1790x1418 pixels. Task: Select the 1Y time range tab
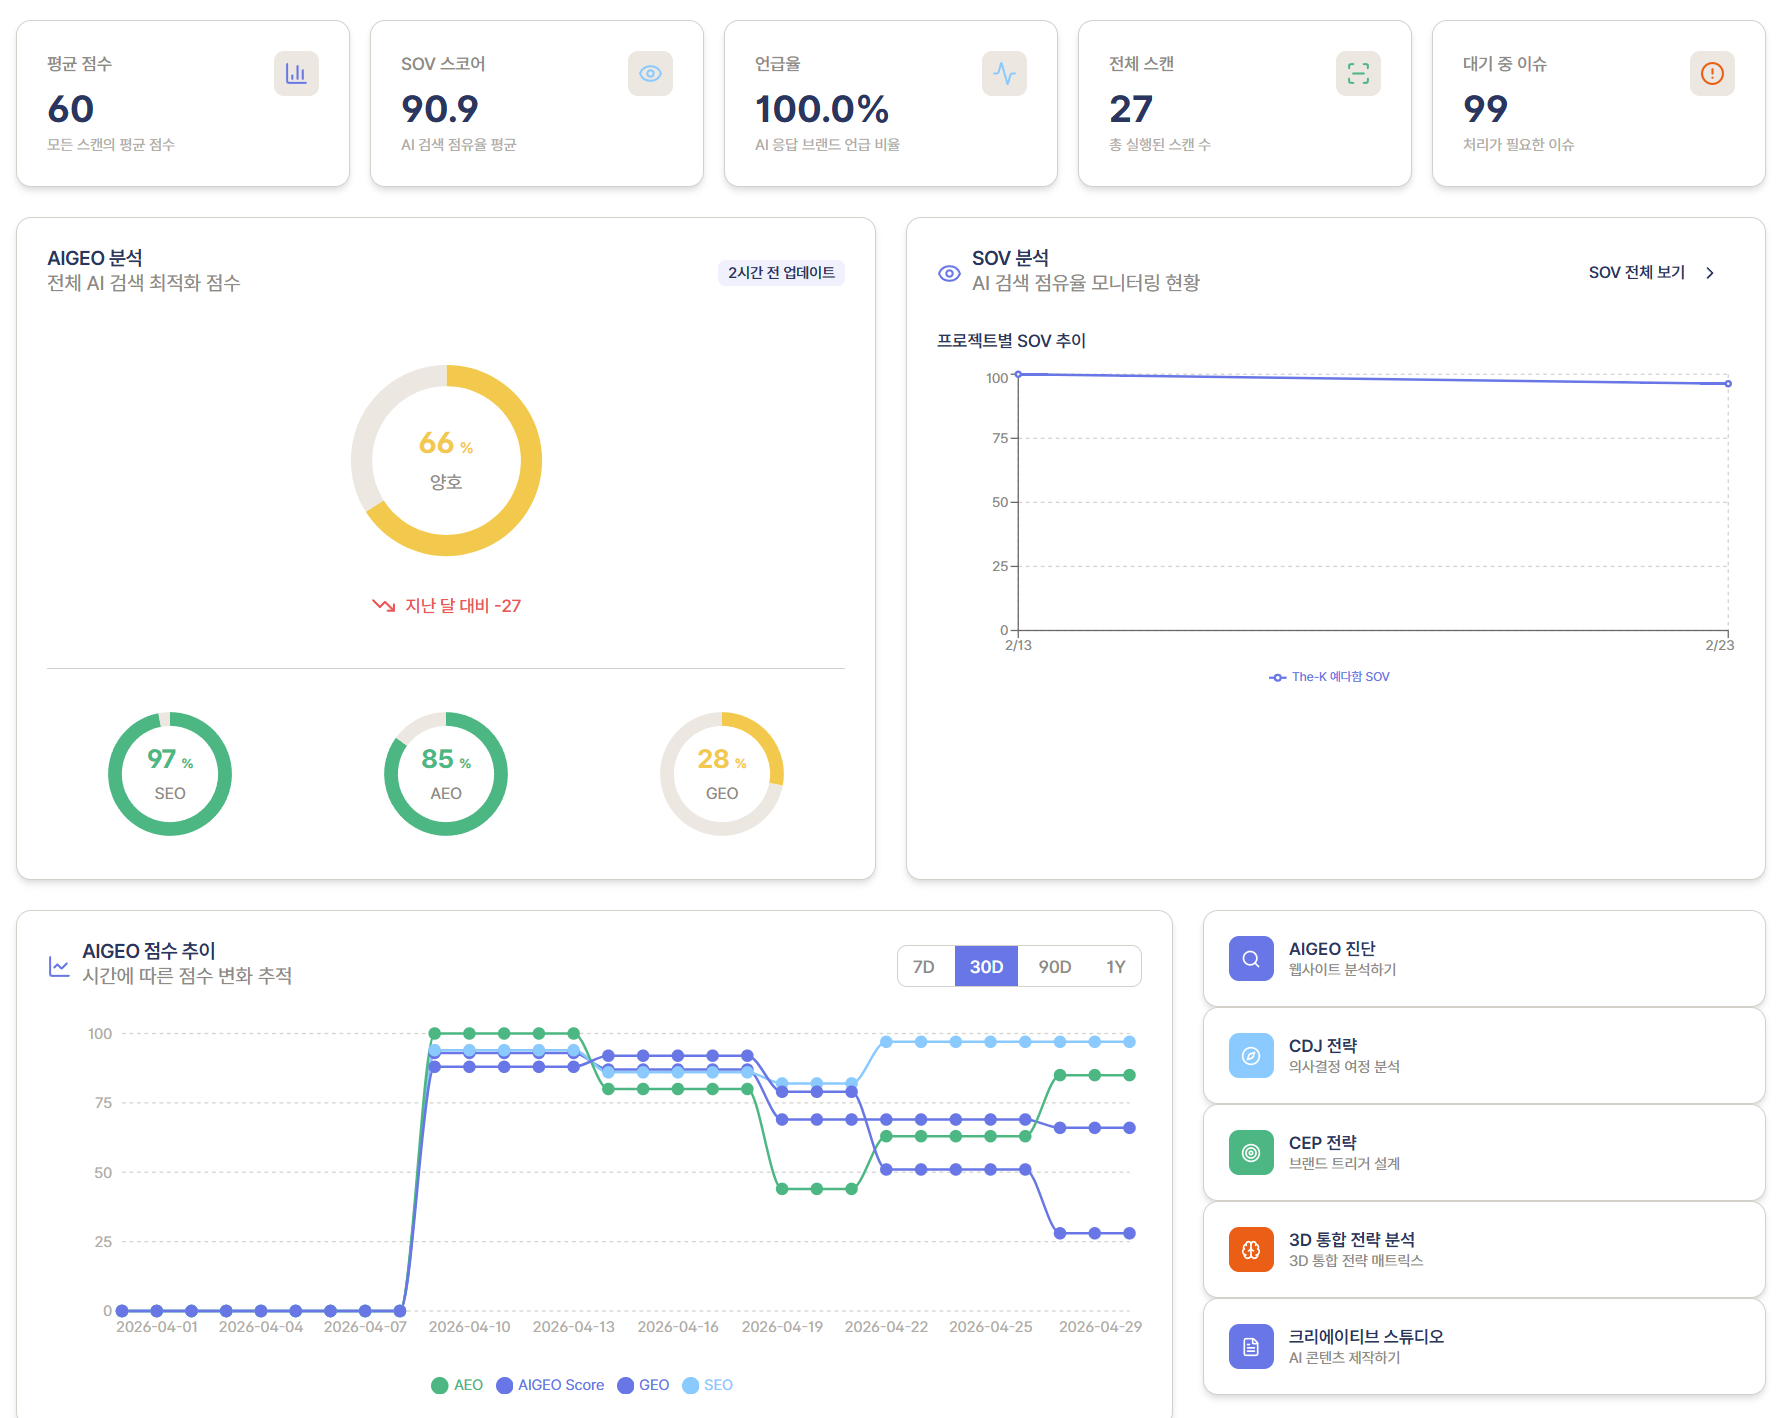tap(1115, 966)
